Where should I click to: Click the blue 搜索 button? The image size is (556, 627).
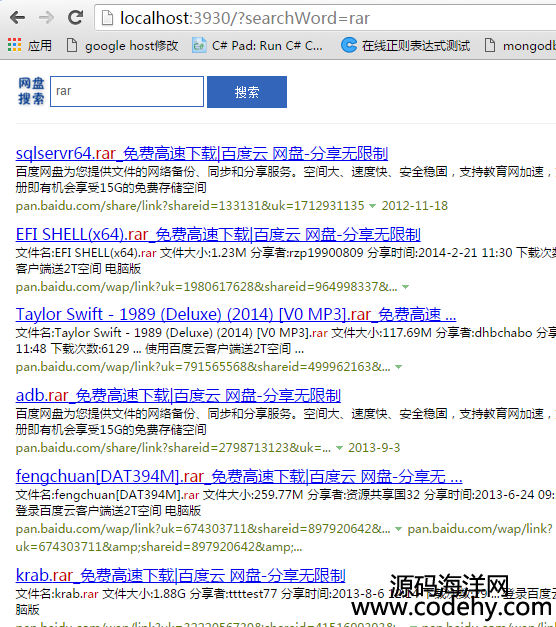(x=247, y=92)
